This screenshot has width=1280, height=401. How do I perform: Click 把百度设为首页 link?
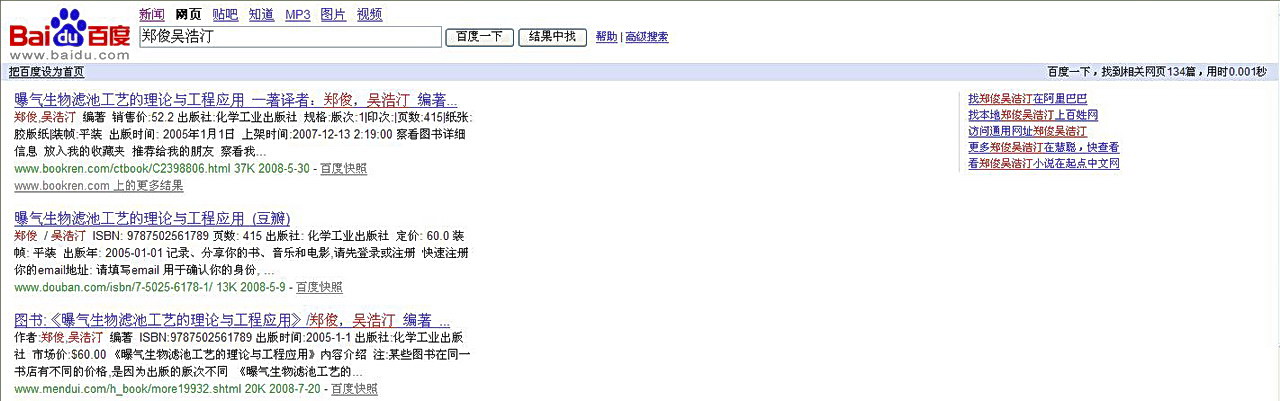pyautogui.click(x=47, y=72)
